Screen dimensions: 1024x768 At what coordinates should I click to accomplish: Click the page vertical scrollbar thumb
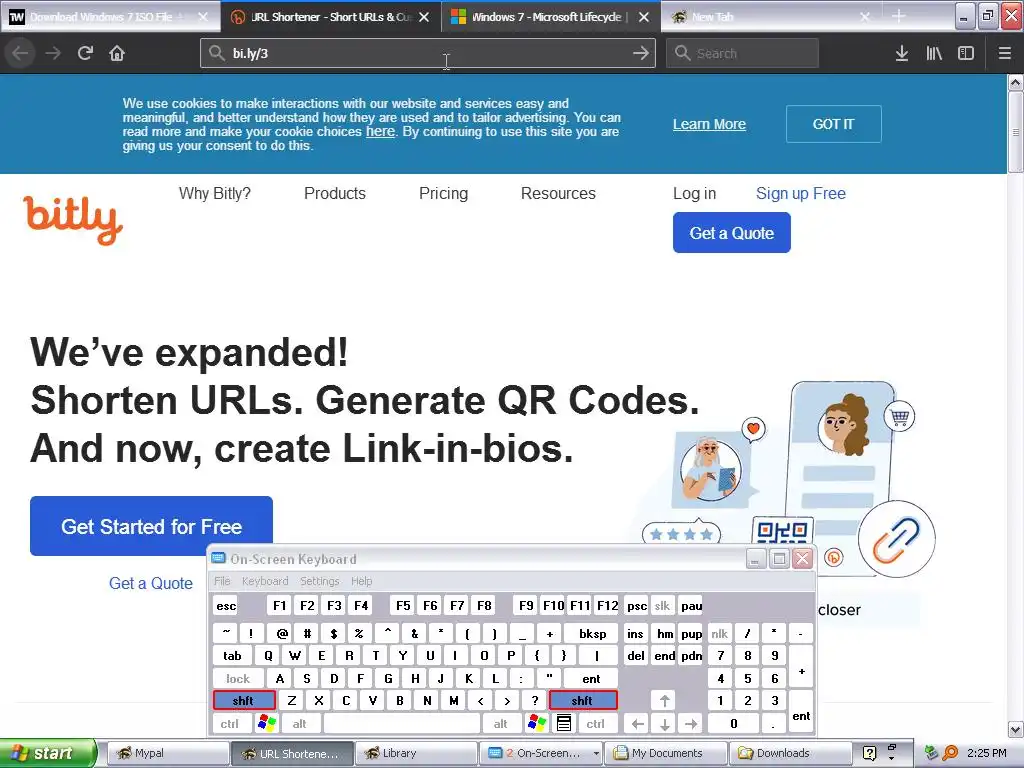(x=1016, y=132)
